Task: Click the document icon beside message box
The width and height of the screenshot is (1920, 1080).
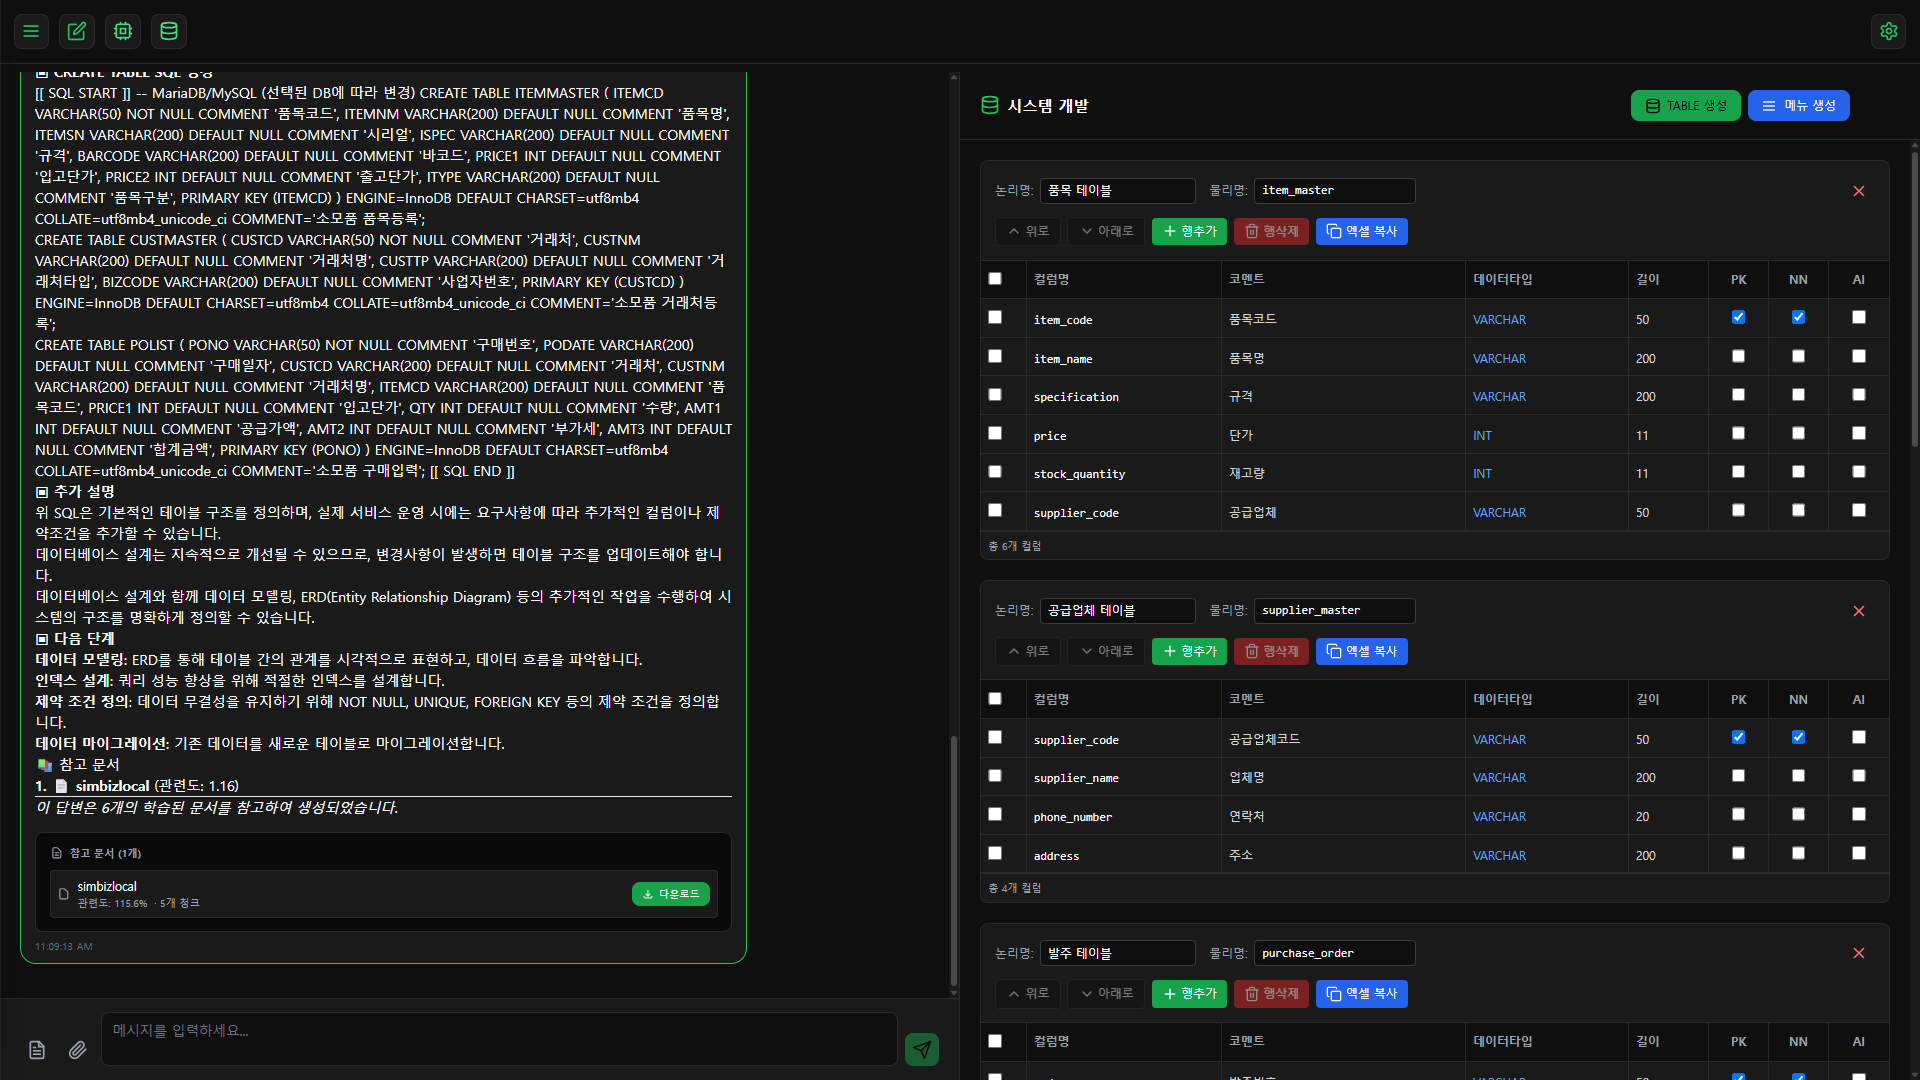Action: 37,1050
